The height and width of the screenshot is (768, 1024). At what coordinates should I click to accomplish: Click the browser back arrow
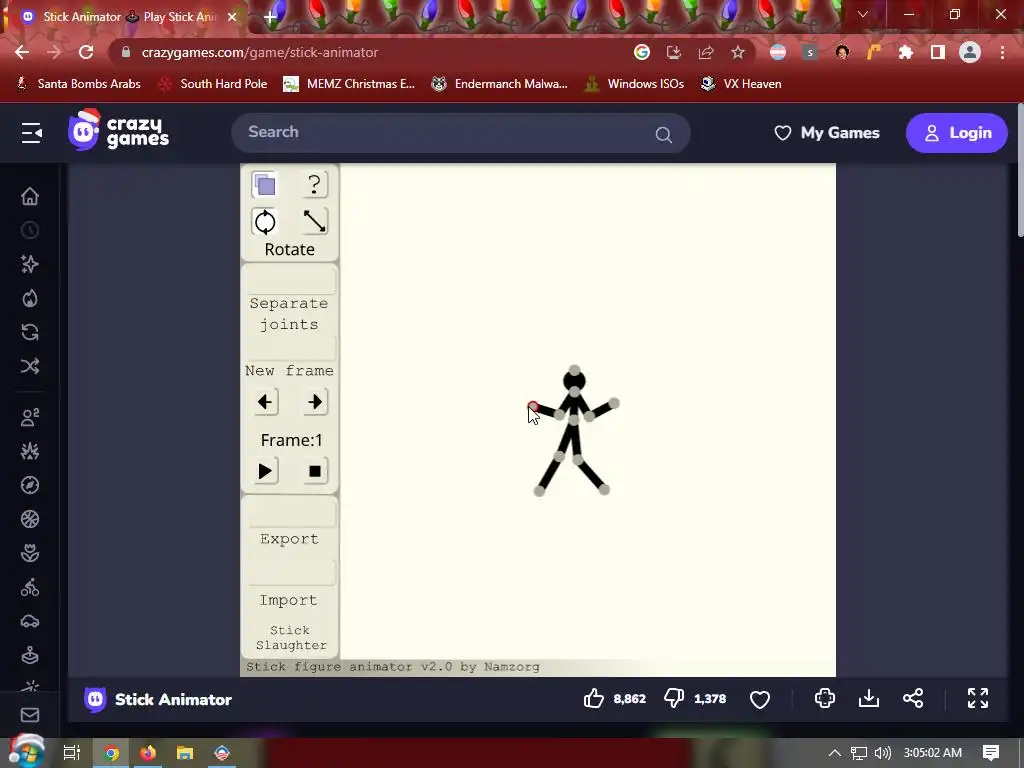tap(22, 52)
